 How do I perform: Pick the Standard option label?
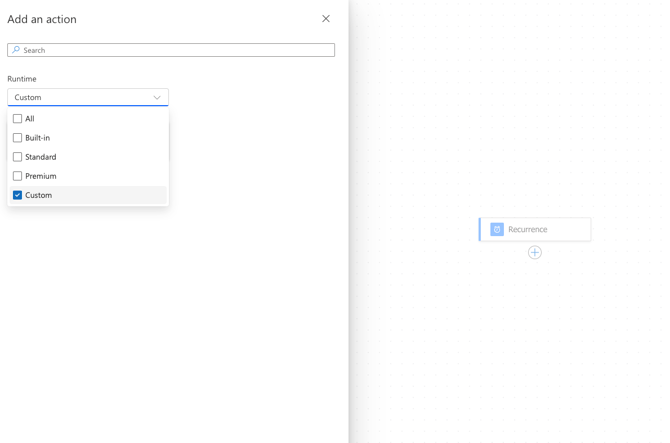pos(41,157)
